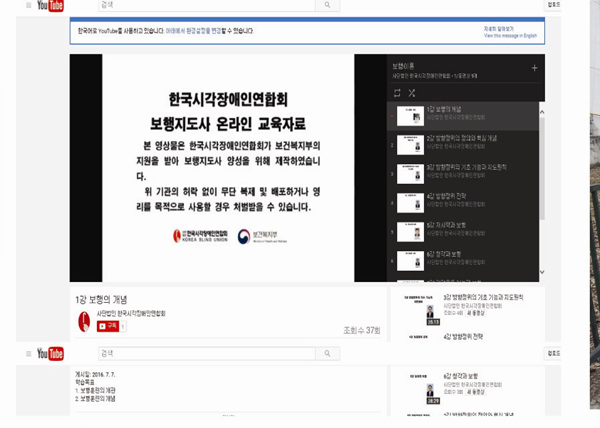Open the learn-more link above 'View this message in English'
Image resolution: width=600 pixels, height=428 pixels.
(499, 29)
